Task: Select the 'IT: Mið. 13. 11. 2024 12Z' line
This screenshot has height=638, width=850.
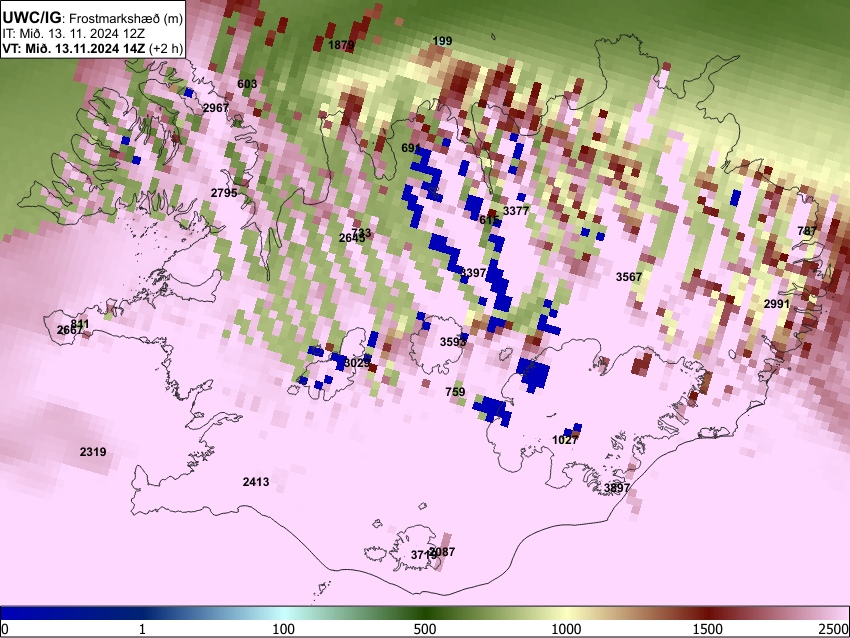Action: tap(73, 33)
